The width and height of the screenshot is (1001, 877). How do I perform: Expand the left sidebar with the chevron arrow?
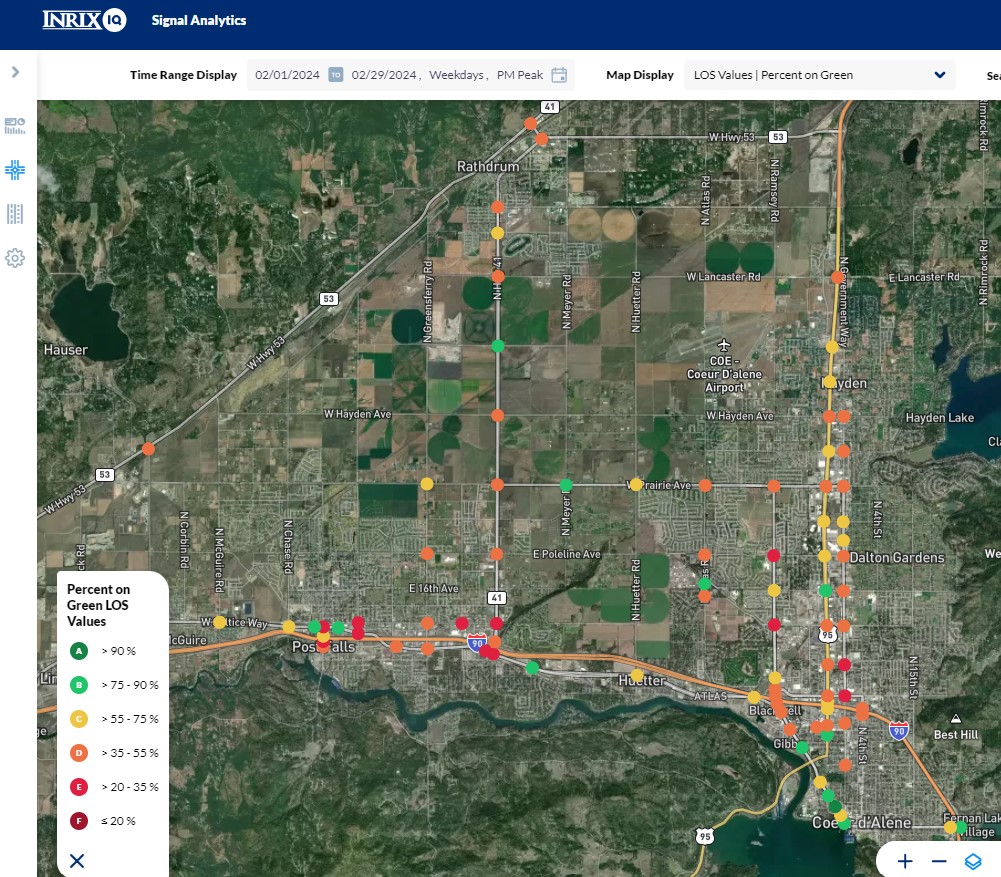pyautogui.click(x=15, y=72)
